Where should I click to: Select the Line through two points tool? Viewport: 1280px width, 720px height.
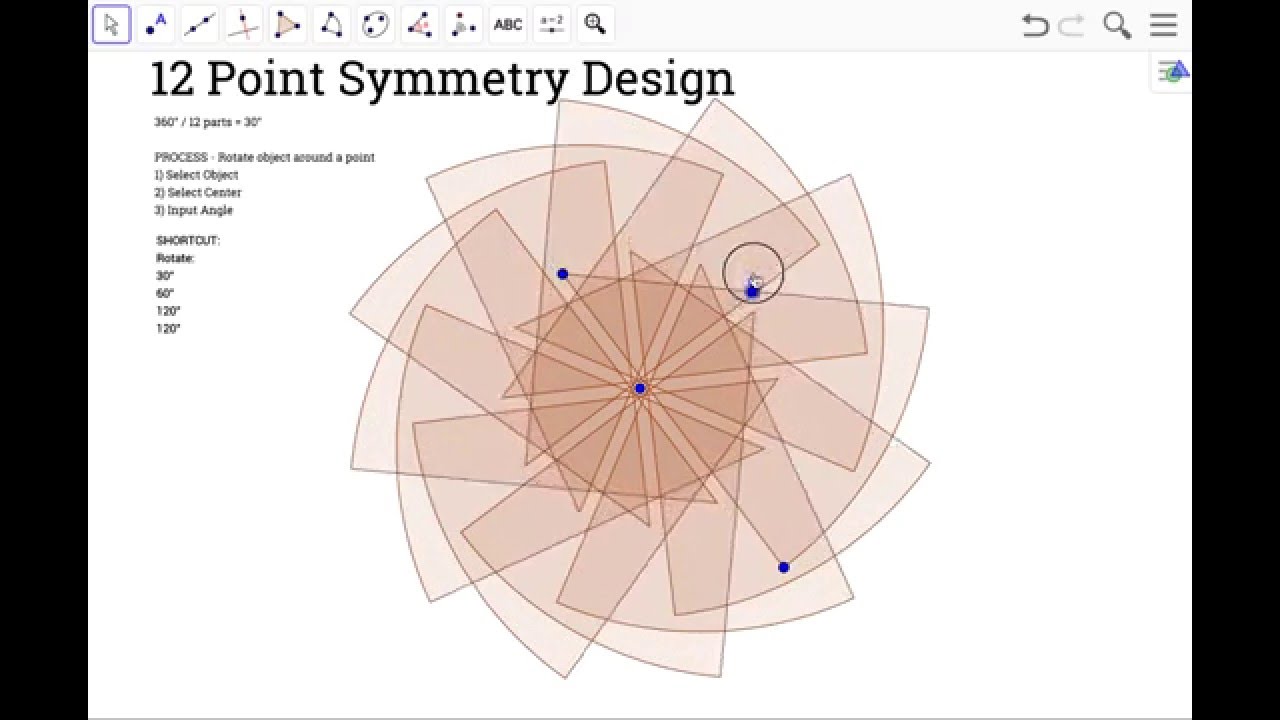coord(200,24)
